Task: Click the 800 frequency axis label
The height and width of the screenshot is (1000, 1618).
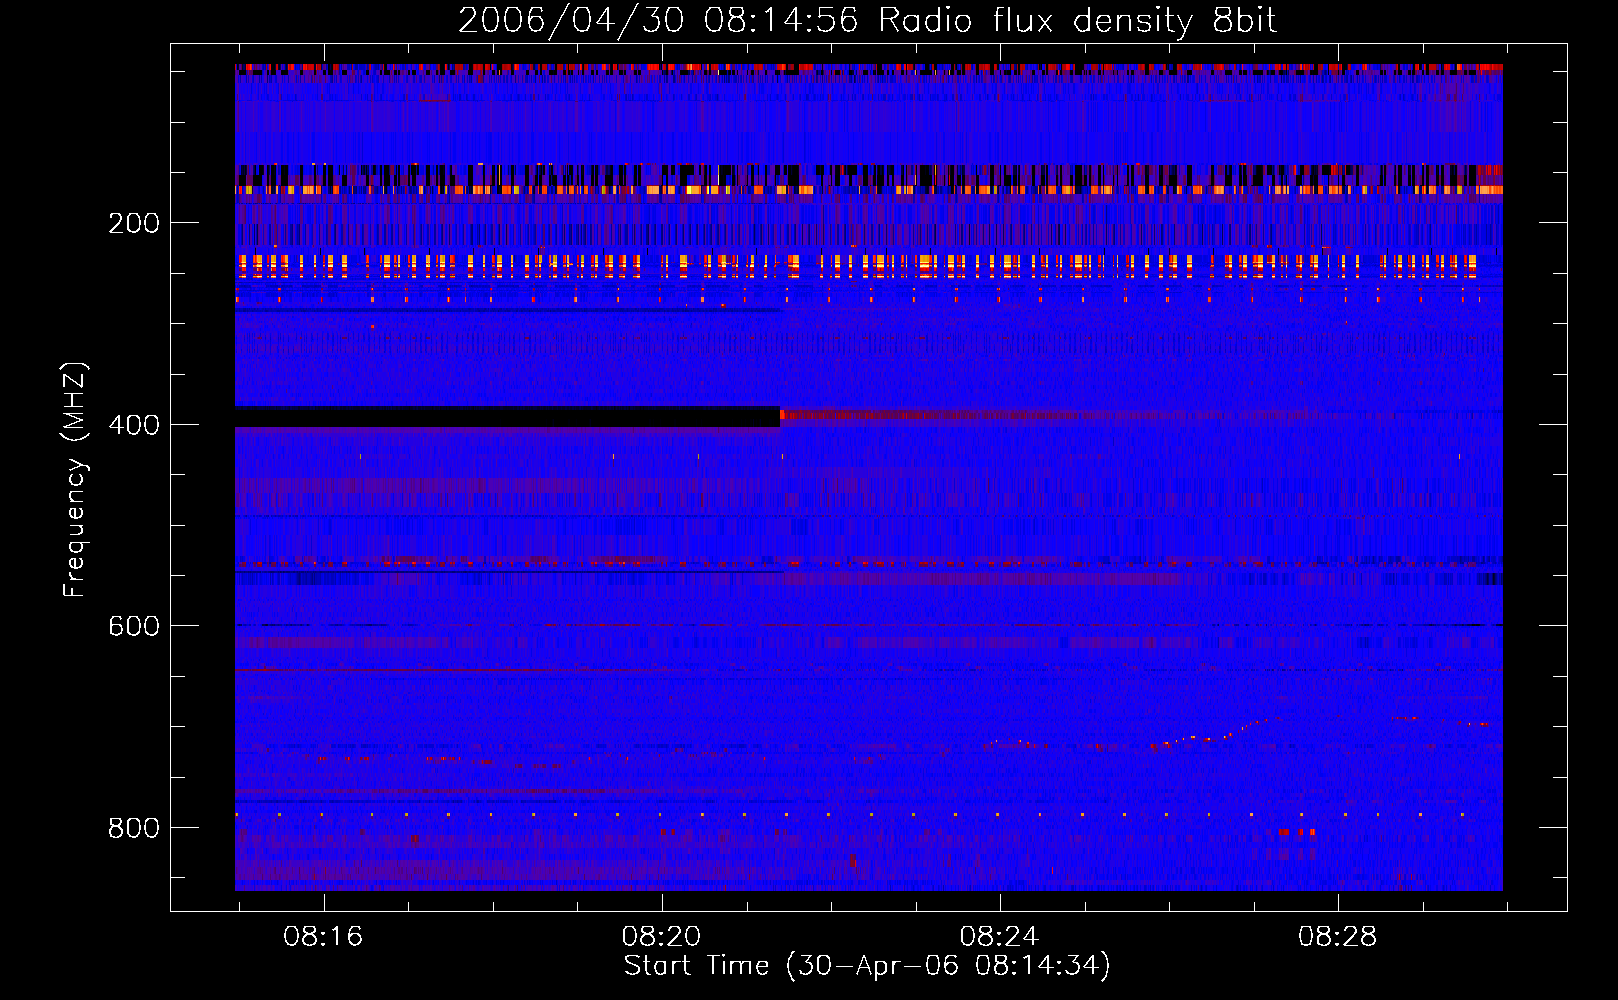Action: (134, 828)
